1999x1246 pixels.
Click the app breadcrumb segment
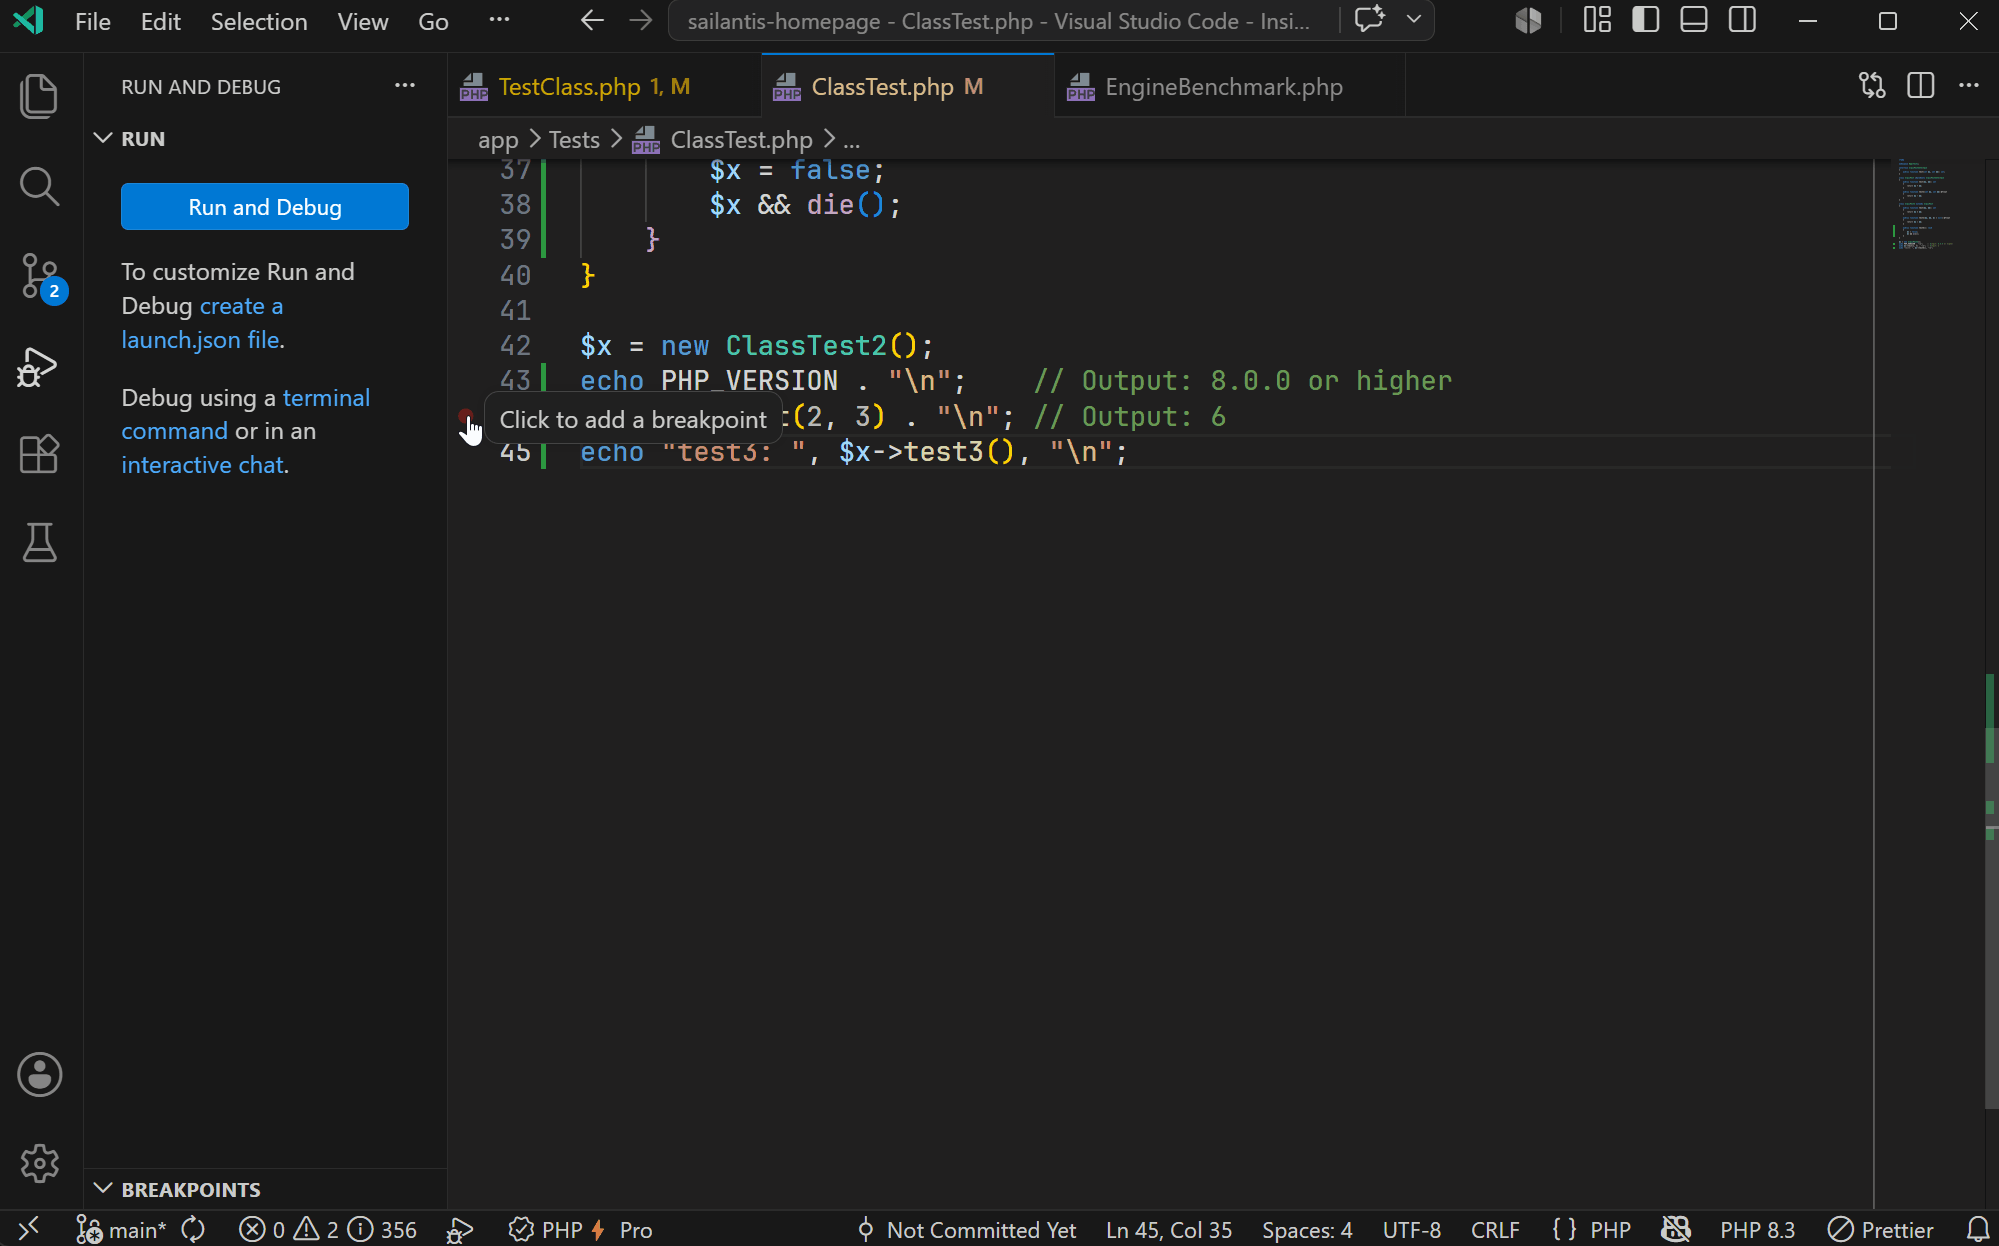(498, 140)
